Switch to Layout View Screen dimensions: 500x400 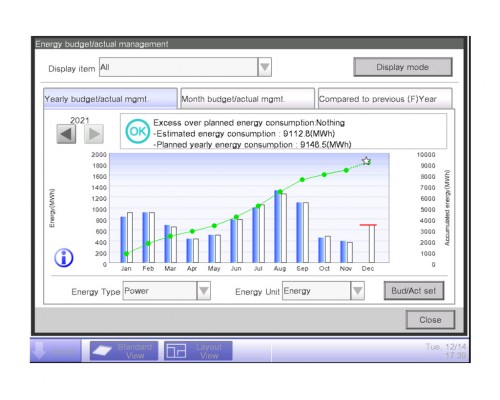point(198,351)
